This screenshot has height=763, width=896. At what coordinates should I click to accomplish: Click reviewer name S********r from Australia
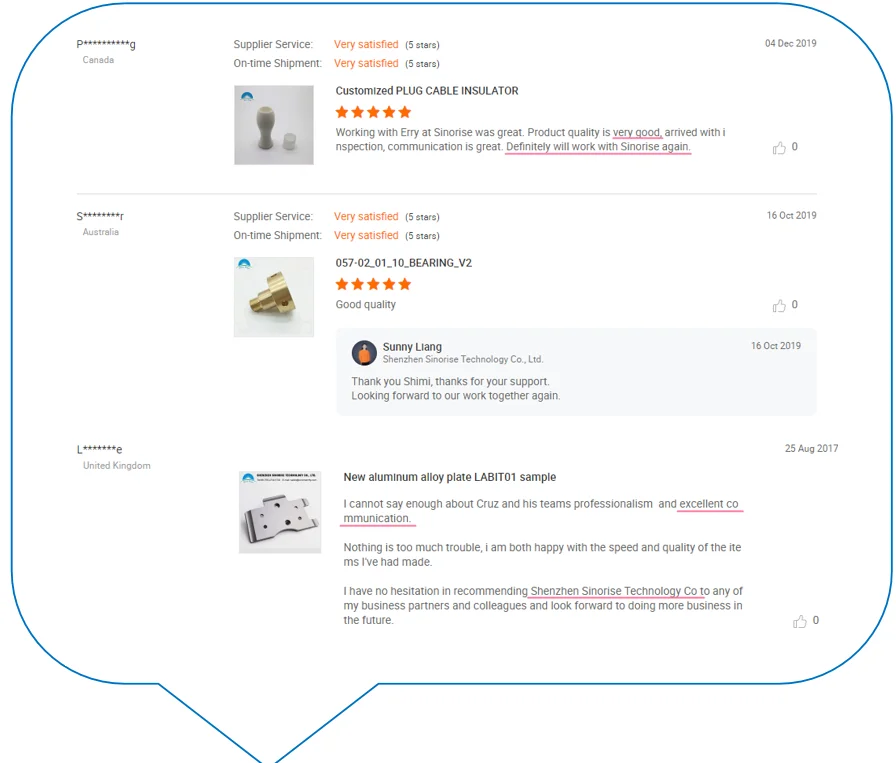[100, 216]
